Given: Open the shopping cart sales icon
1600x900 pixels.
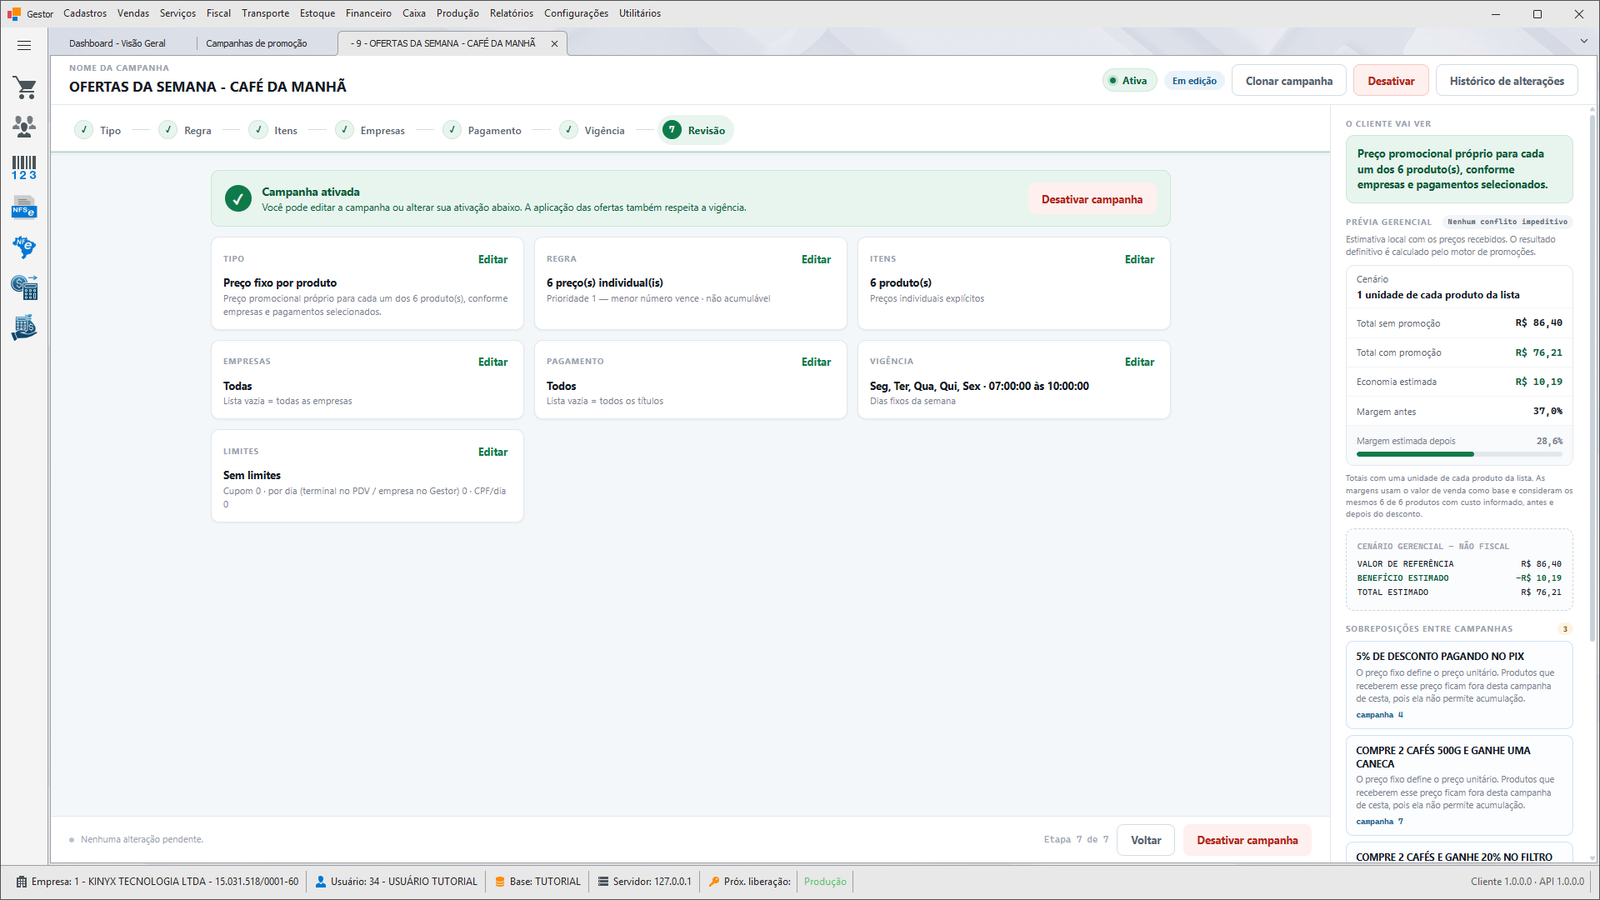Looking at the screenshot, I should (x=24, y=88).
